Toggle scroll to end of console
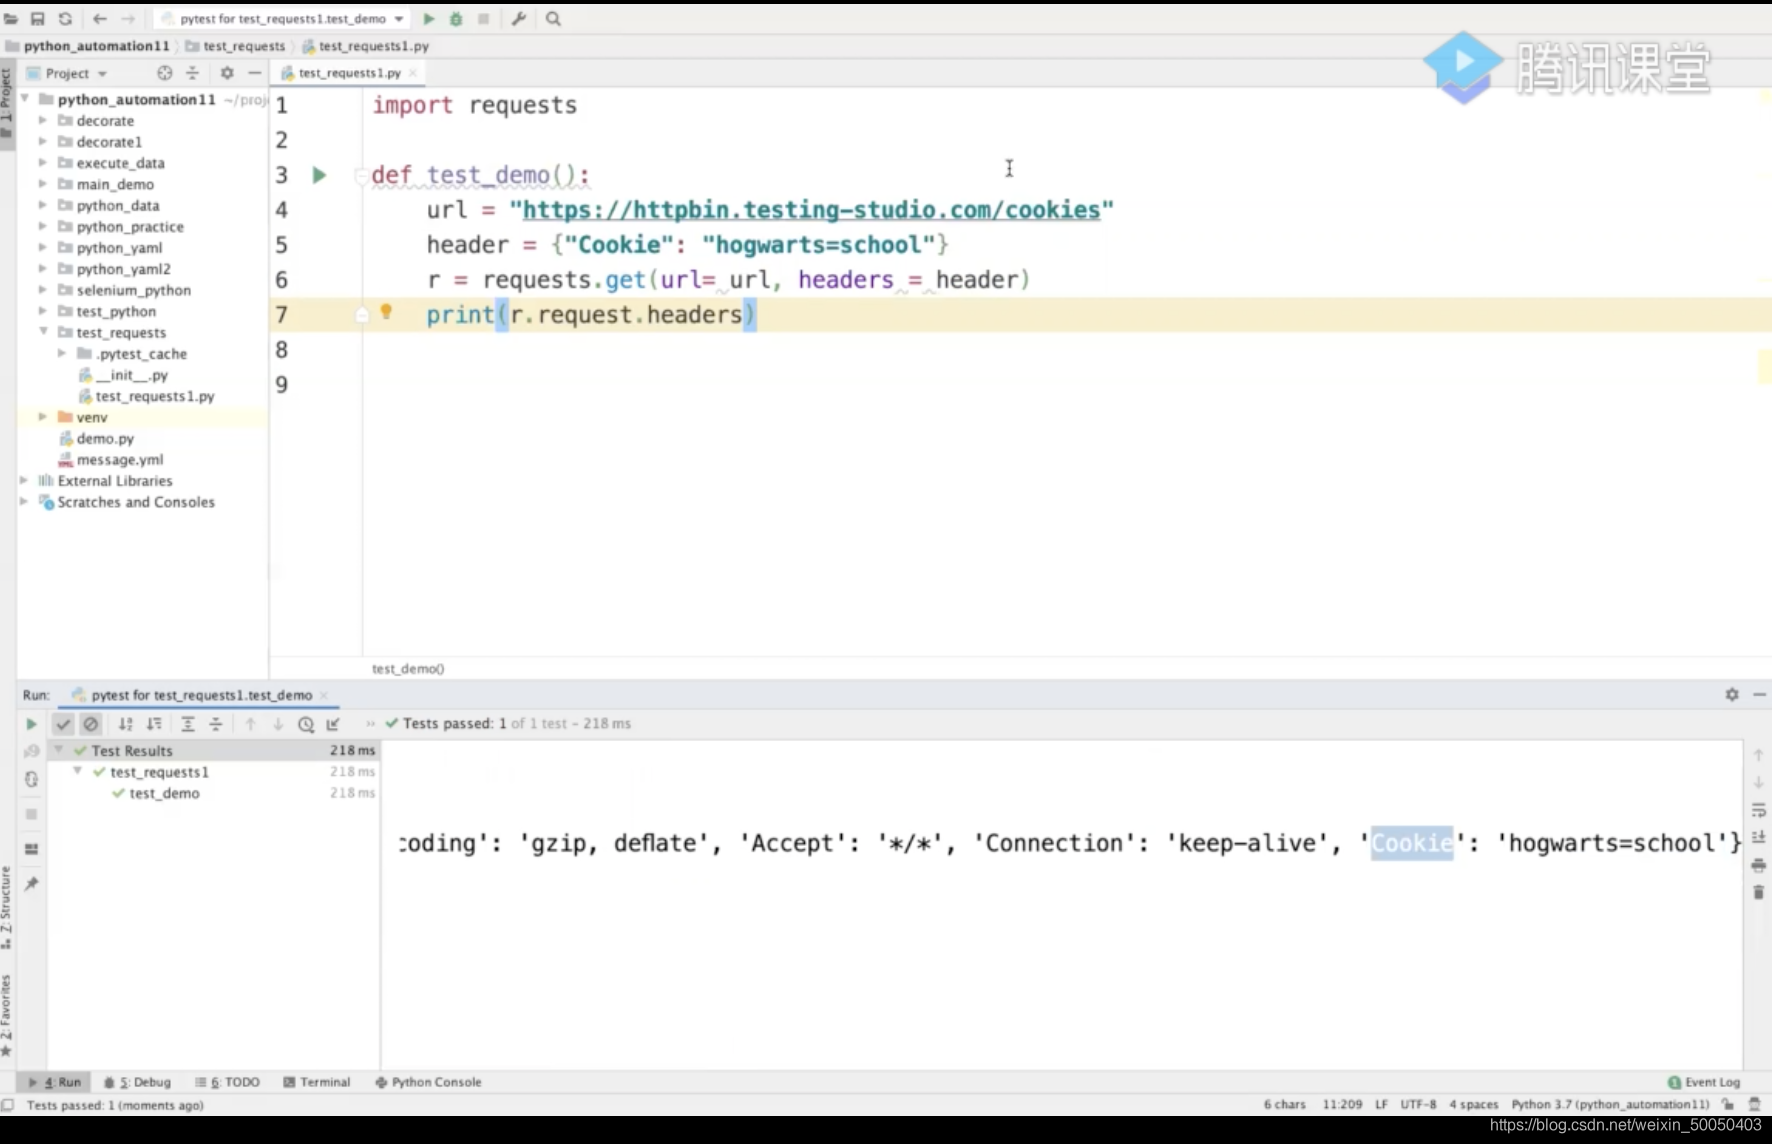 click(x=1758, y=837)
